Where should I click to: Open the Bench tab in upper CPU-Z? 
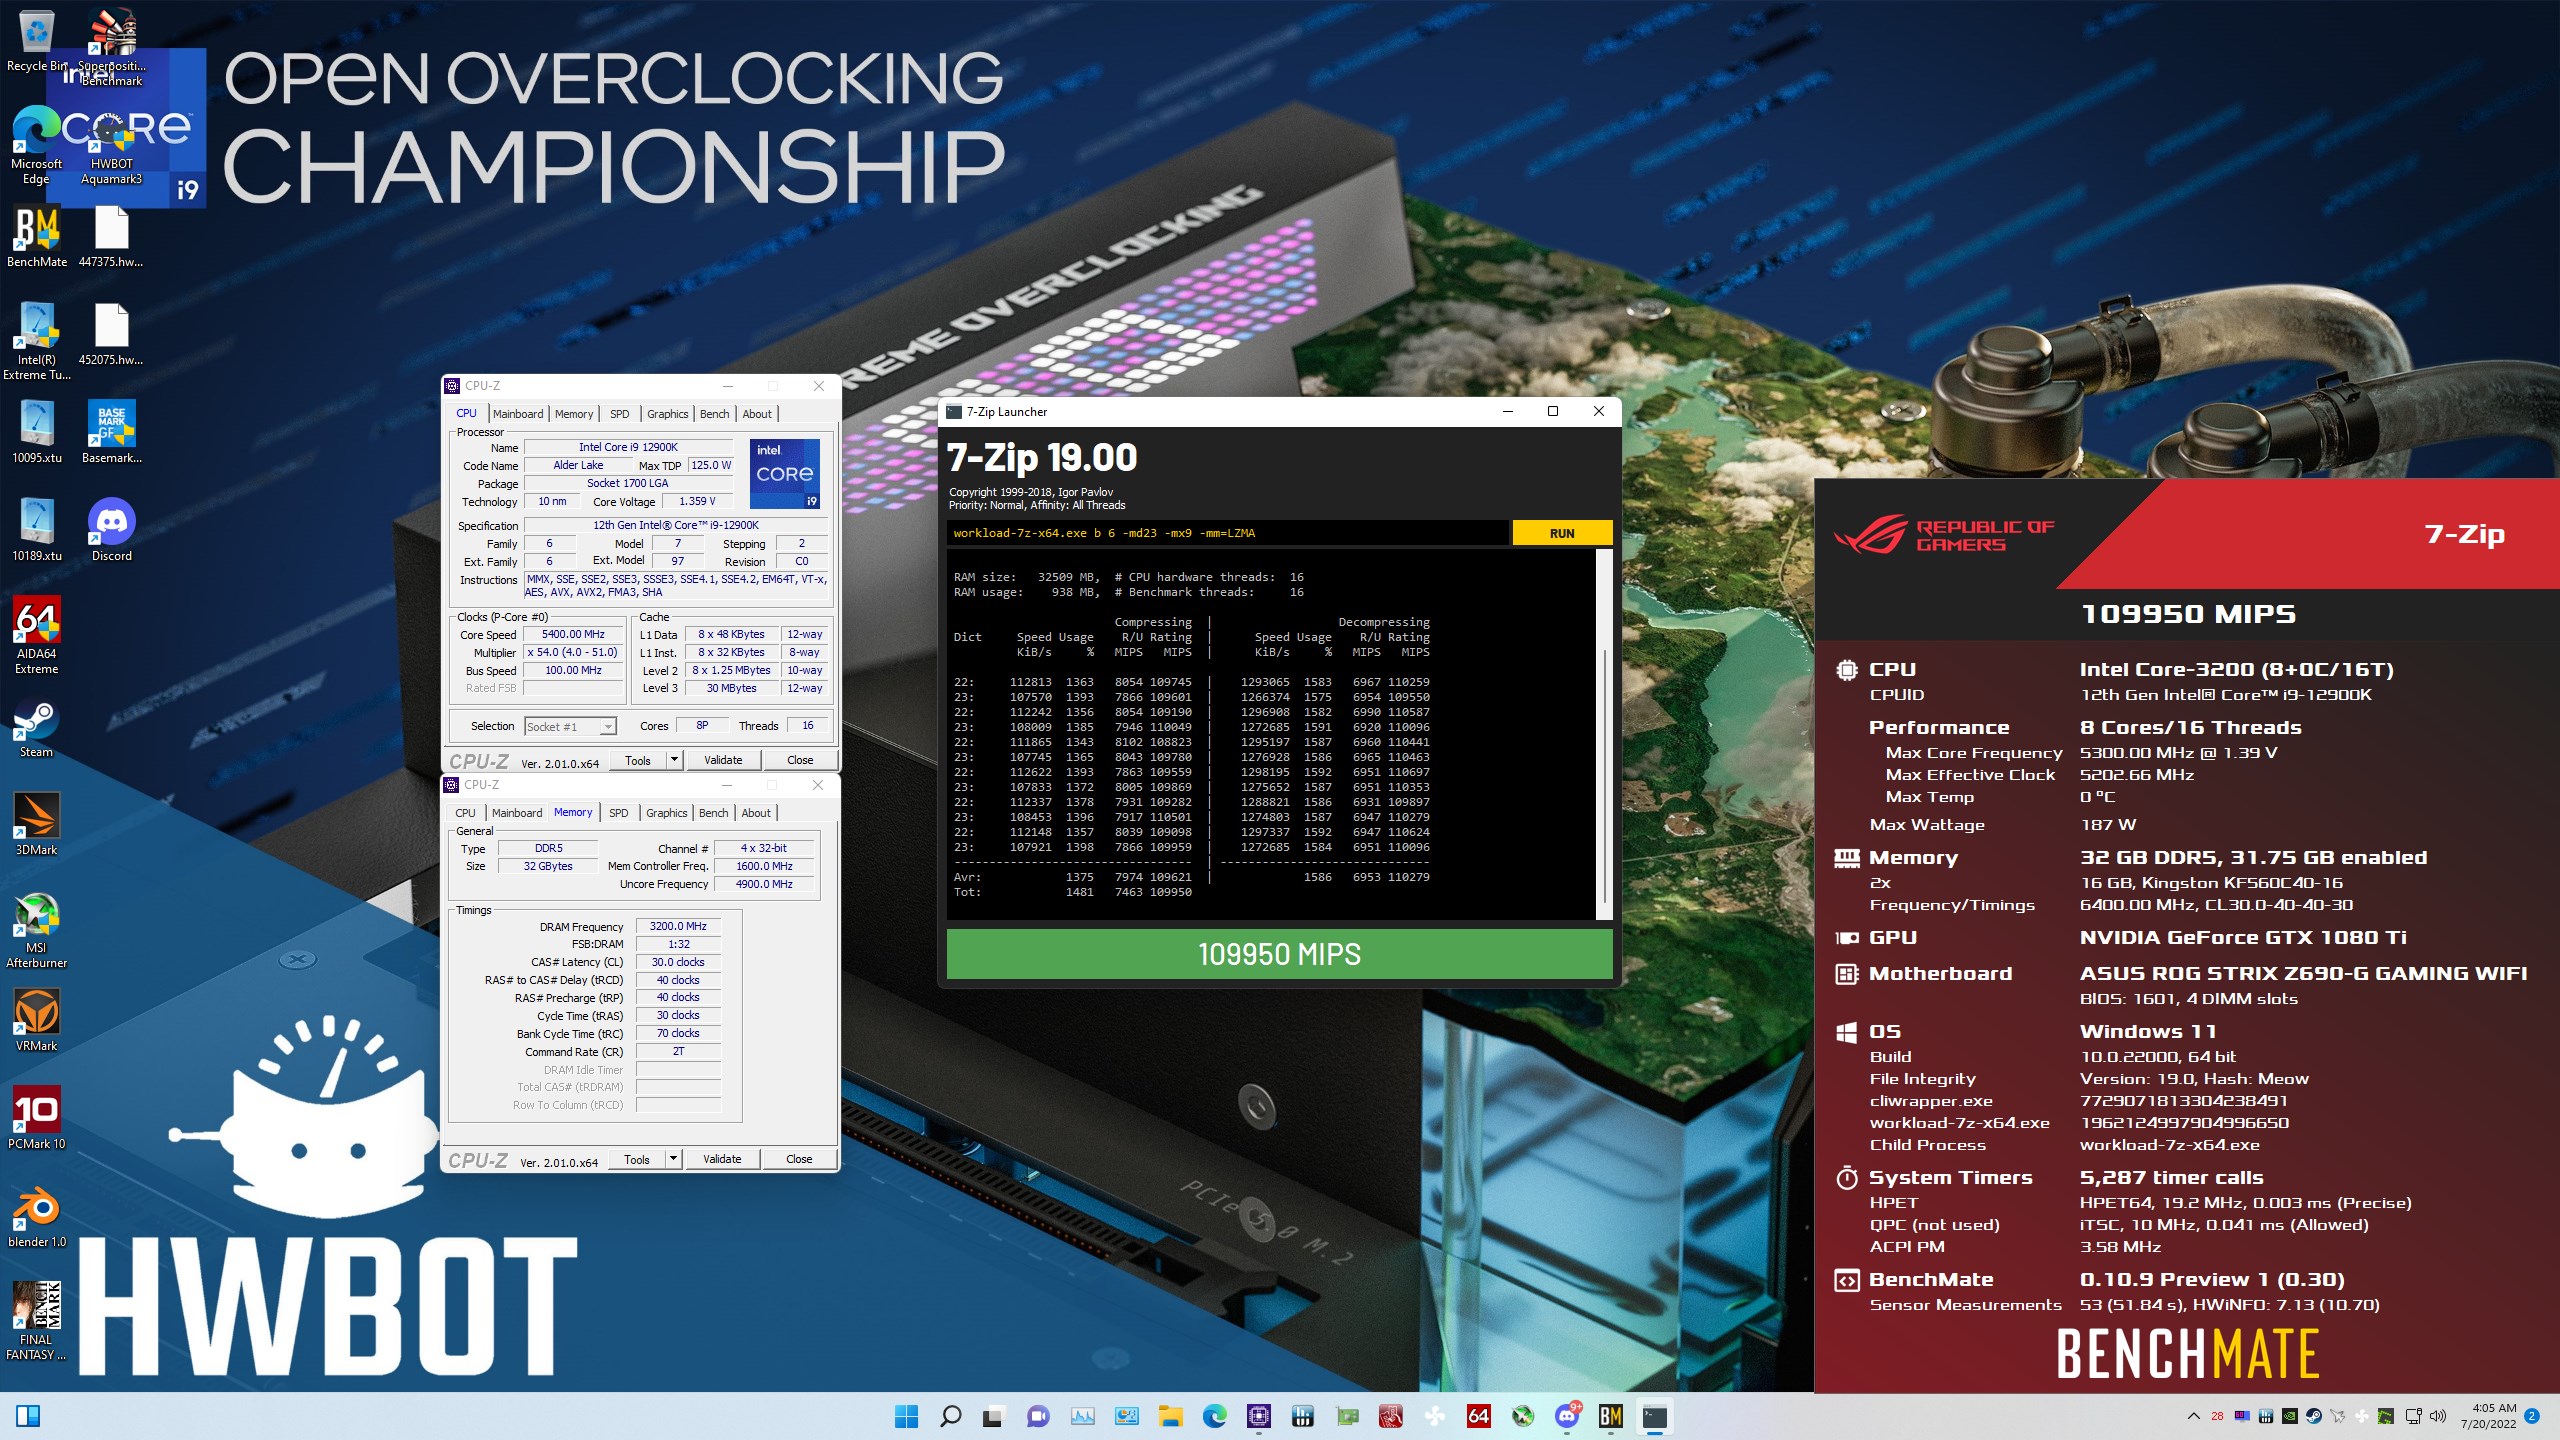click(714, 414)
